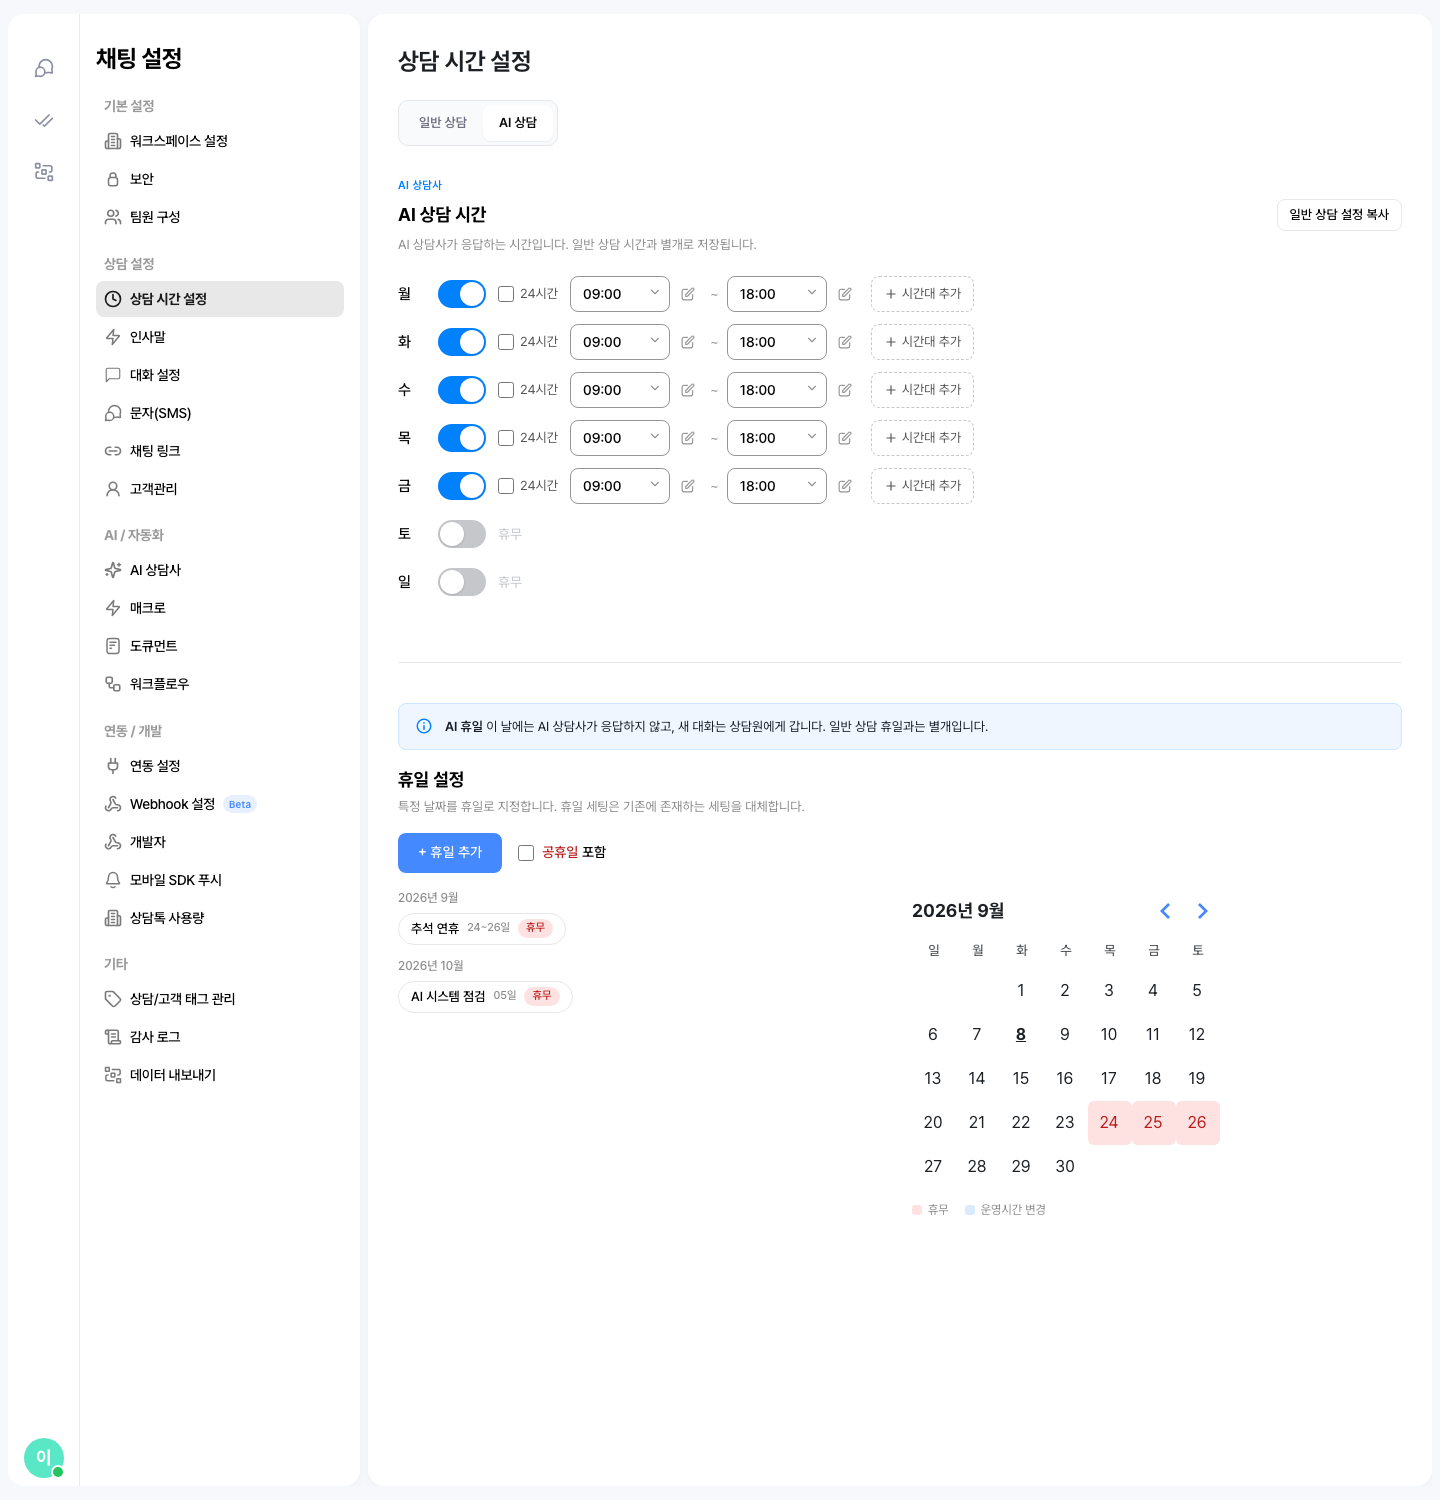Click the edit icon beside Monday end time
Screen dimensions: 1440x1500
click(845, 294)
